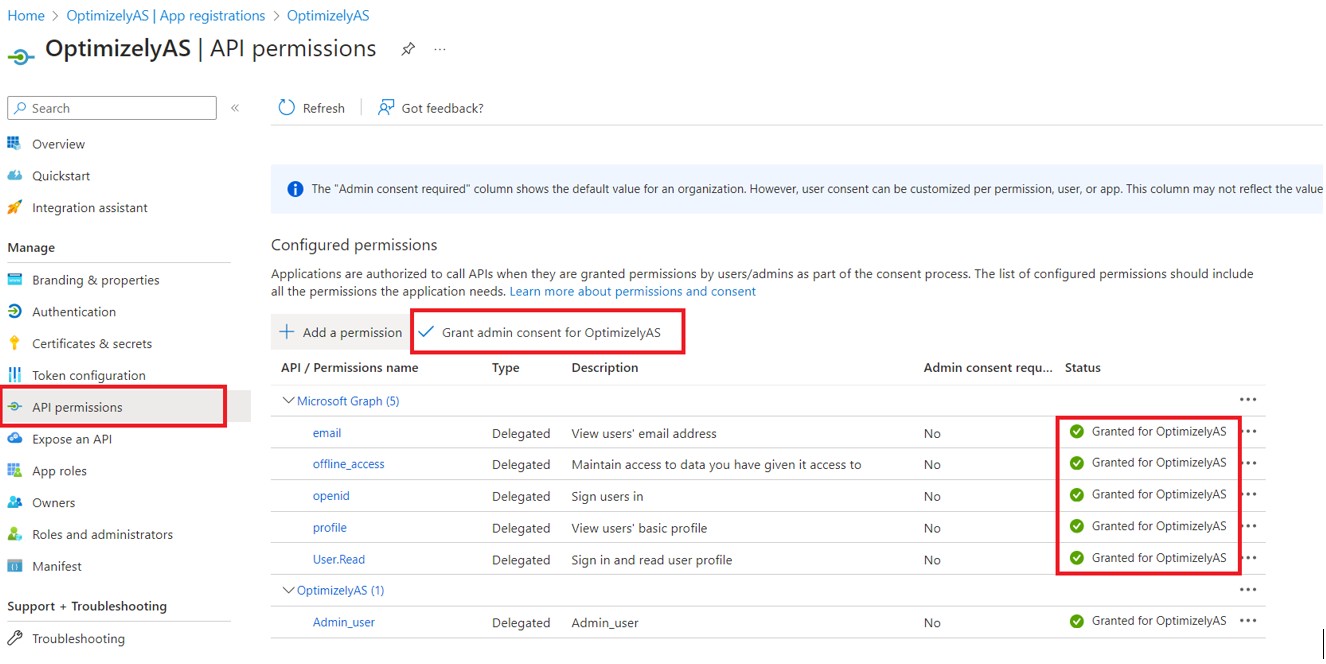Click the Status column header
This screenshot has height=664, width=1326.
1083,368
